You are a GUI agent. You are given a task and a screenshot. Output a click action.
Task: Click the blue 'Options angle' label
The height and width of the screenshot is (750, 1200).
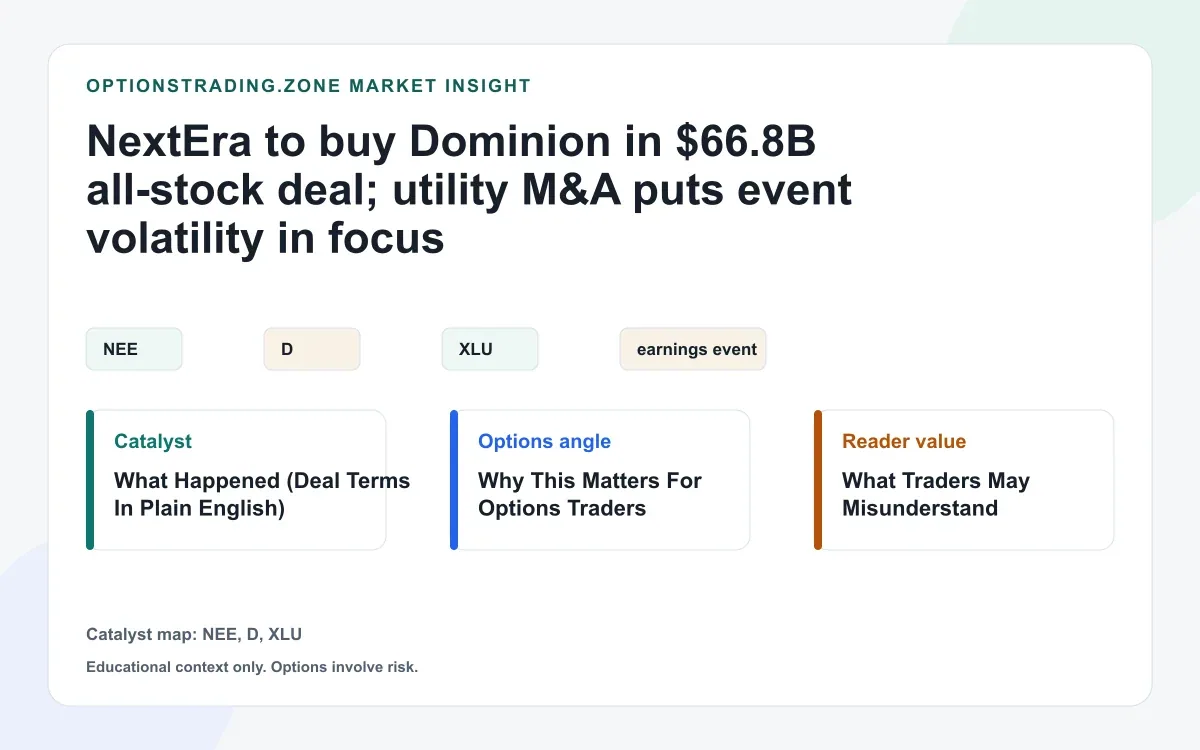click(544, 441)
